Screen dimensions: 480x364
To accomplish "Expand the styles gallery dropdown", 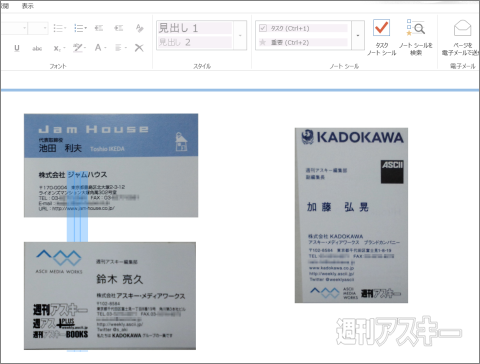I will click(x=240, y=35).
